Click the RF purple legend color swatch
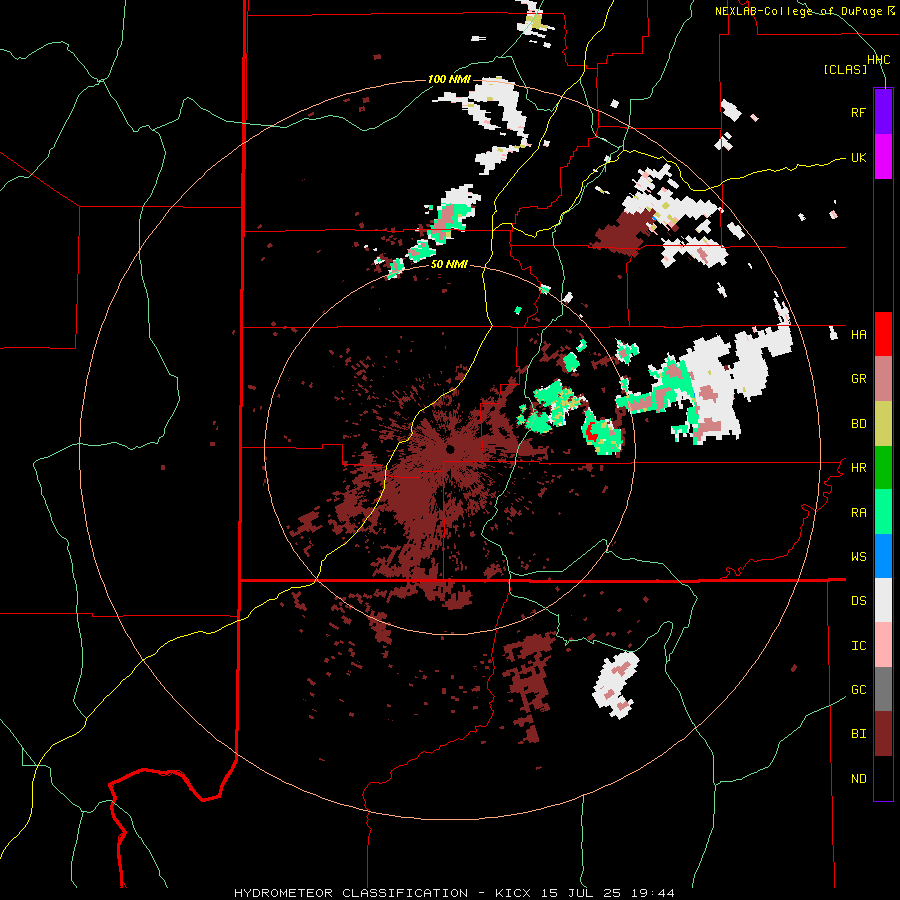The height and width of the screenshot is (900, 900). pos(883,112)
